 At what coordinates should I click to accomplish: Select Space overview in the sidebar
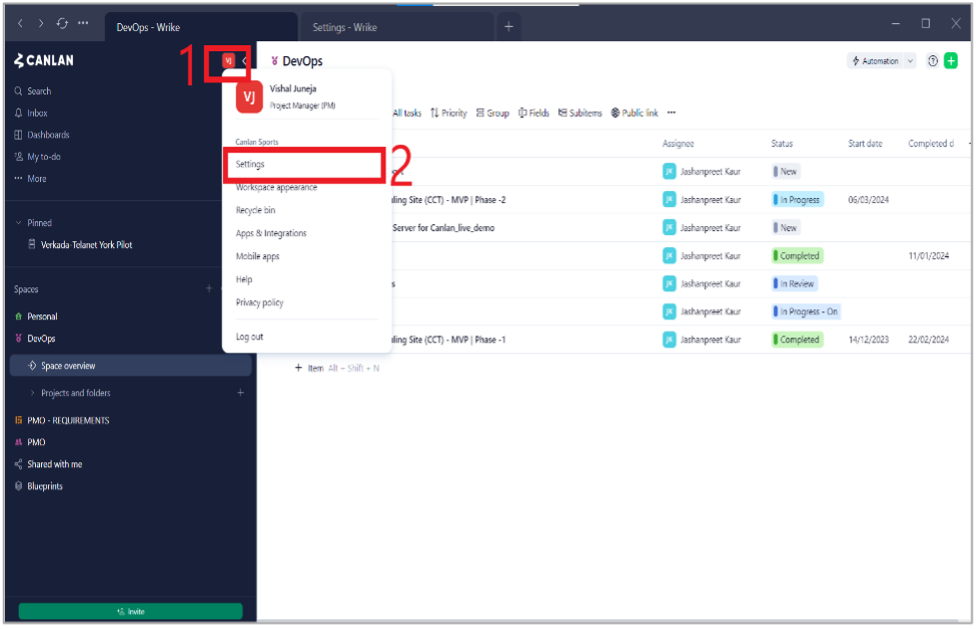[131, 366]
